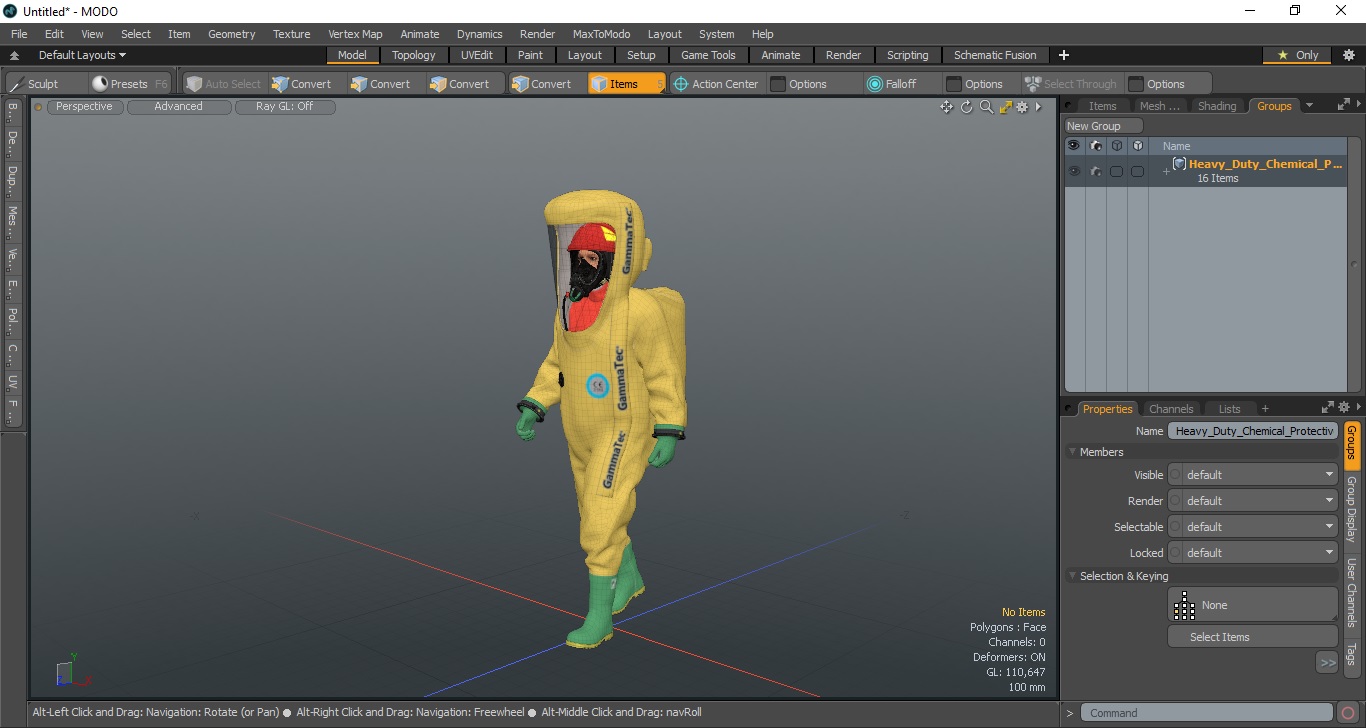Open the Group Display vertical tab
The width and height of the screenshot is (1366, 728).
pyautogui.click(x=1351, y=509)
